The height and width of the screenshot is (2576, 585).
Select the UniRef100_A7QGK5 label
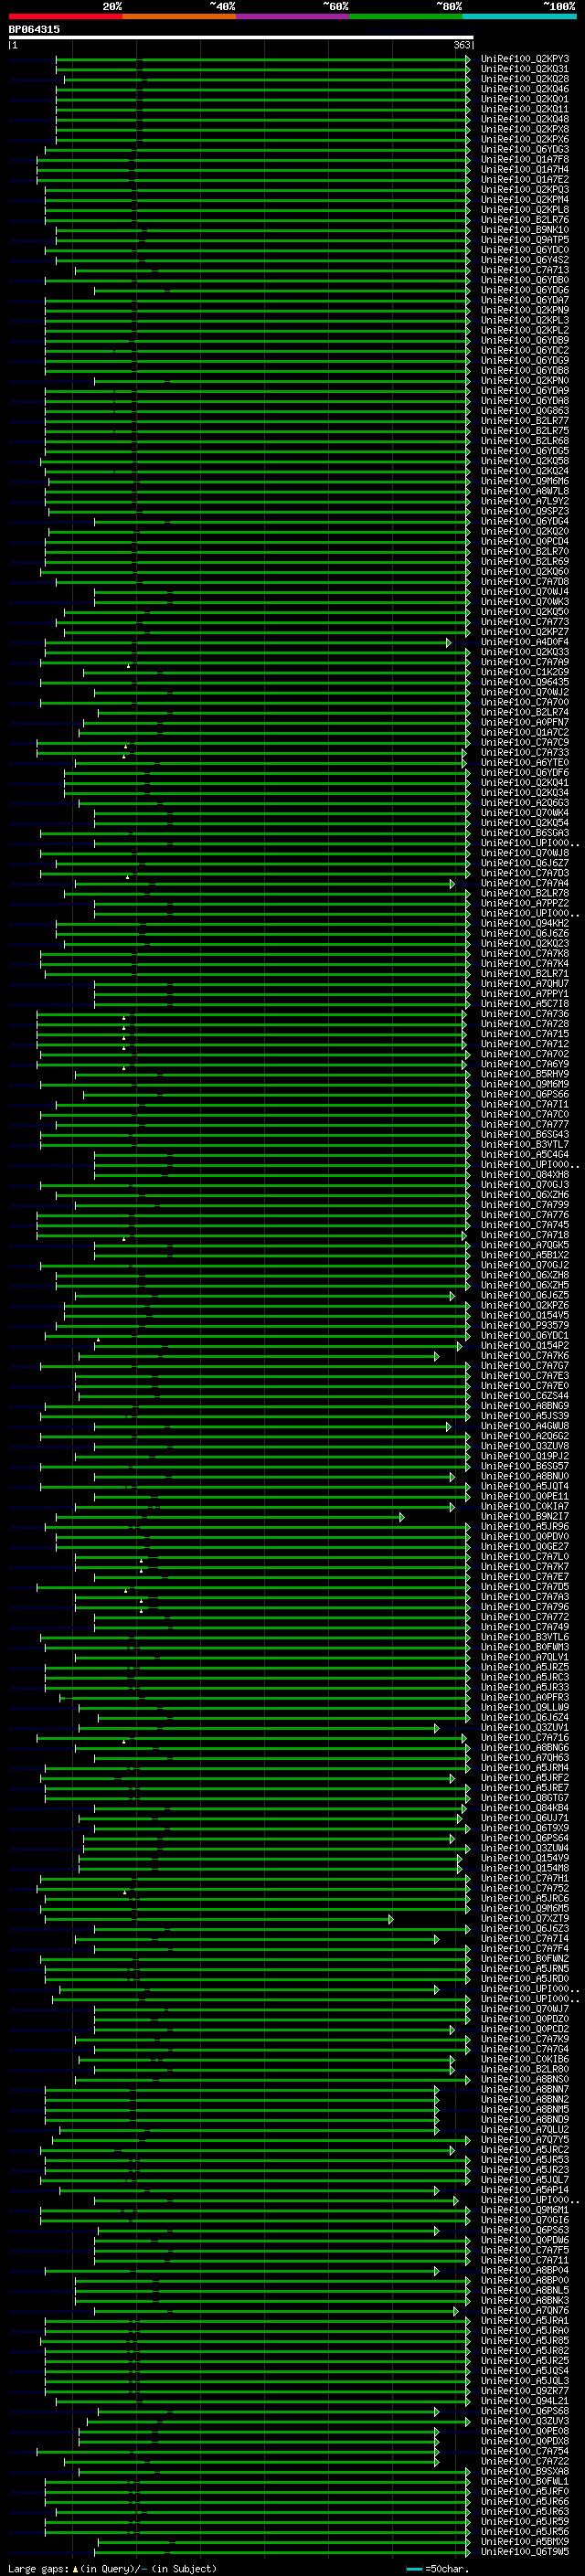524,1245
